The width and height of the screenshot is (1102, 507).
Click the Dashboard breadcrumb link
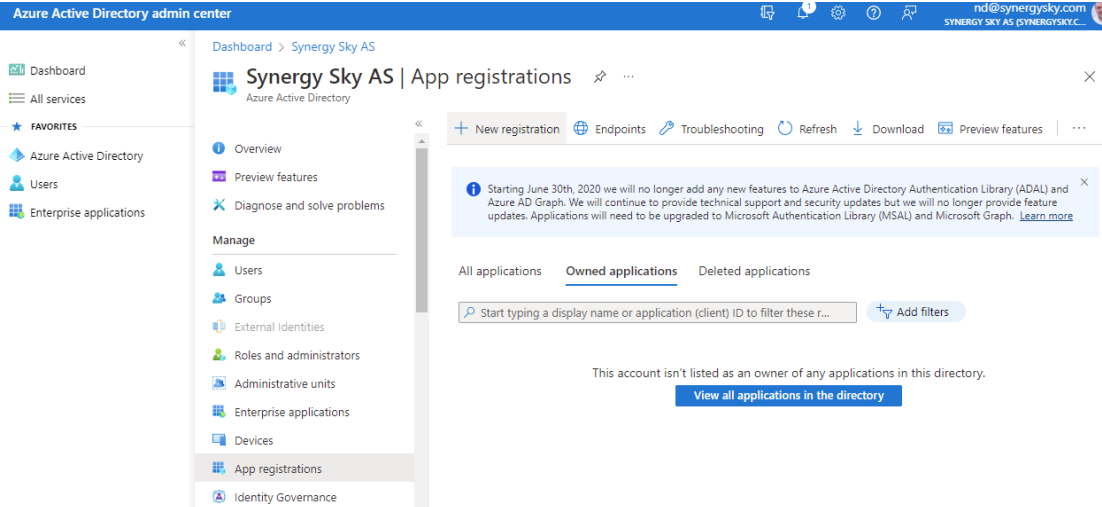click(242, 46)
